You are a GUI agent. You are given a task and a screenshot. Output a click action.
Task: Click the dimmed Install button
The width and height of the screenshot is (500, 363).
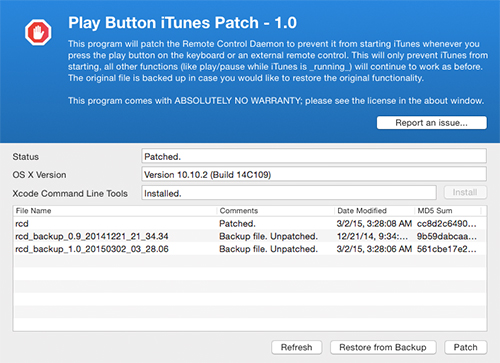[x=465, y=192]
